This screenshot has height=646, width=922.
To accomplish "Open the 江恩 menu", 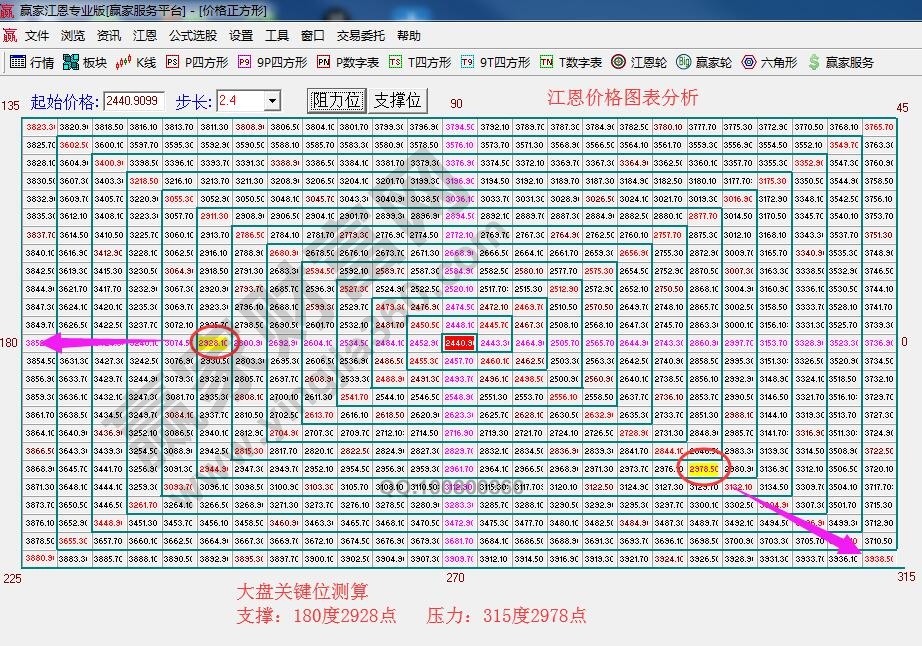I will (143, 34).
